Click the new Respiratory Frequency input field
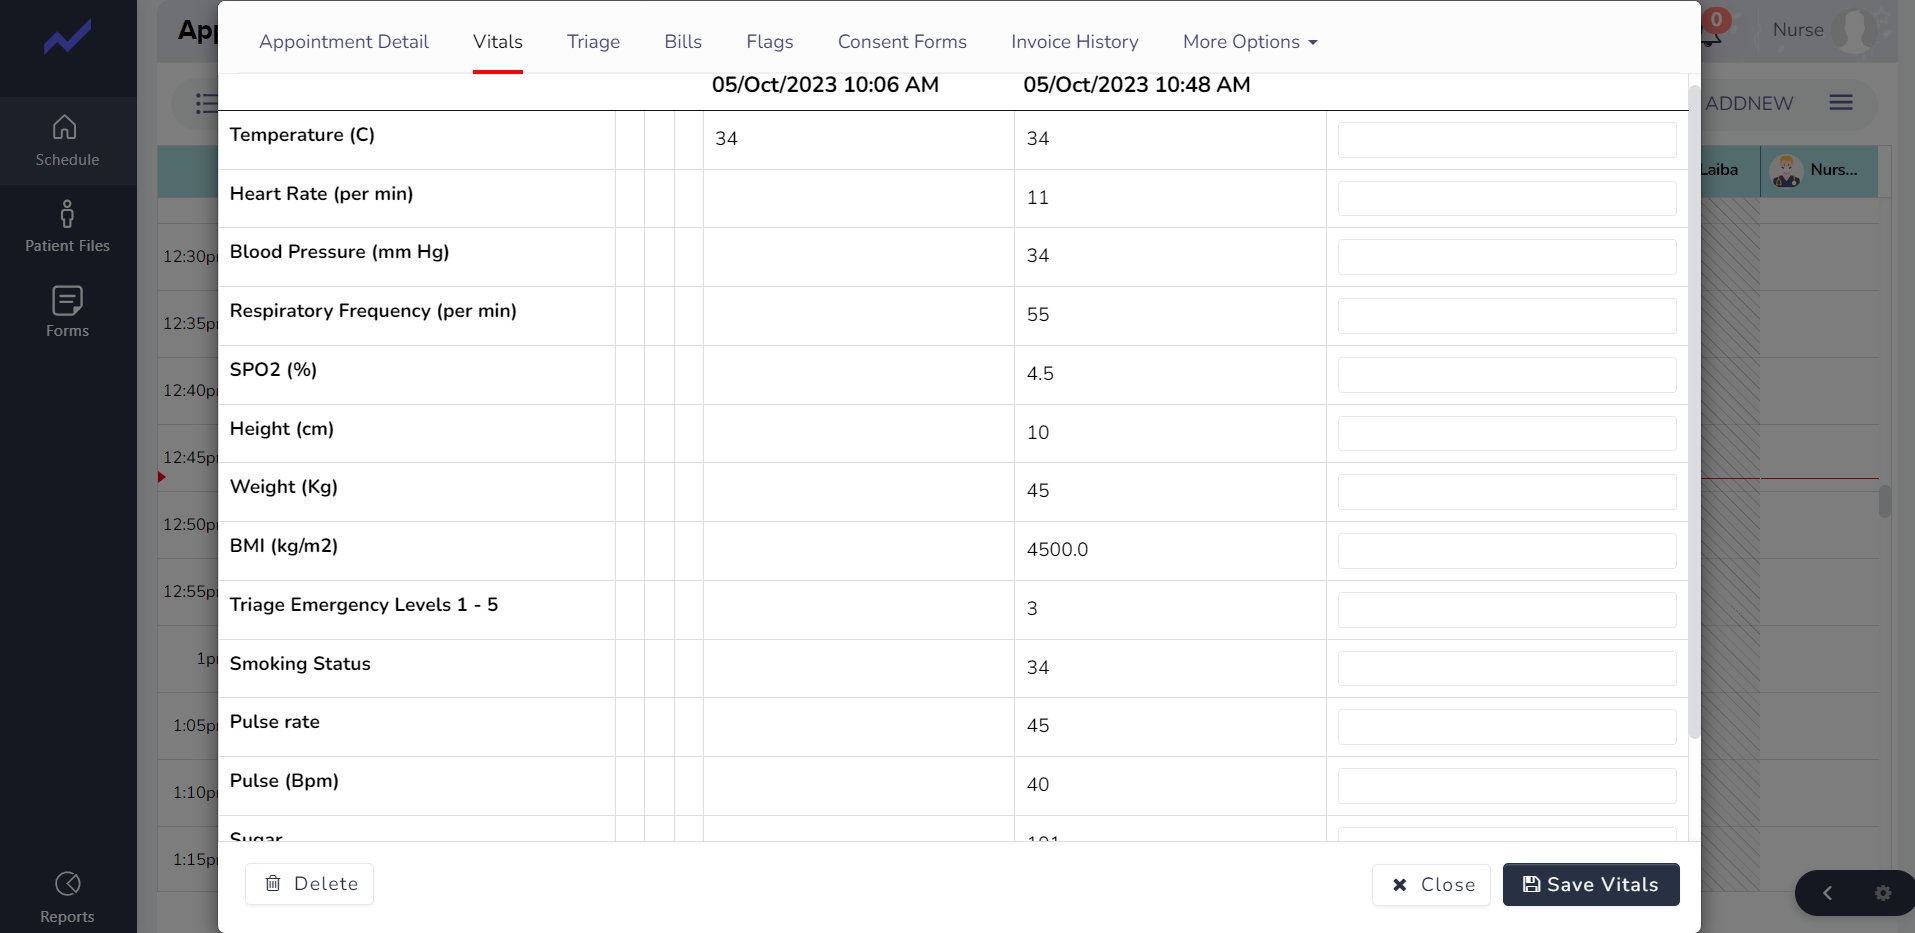 [1507, 316]
